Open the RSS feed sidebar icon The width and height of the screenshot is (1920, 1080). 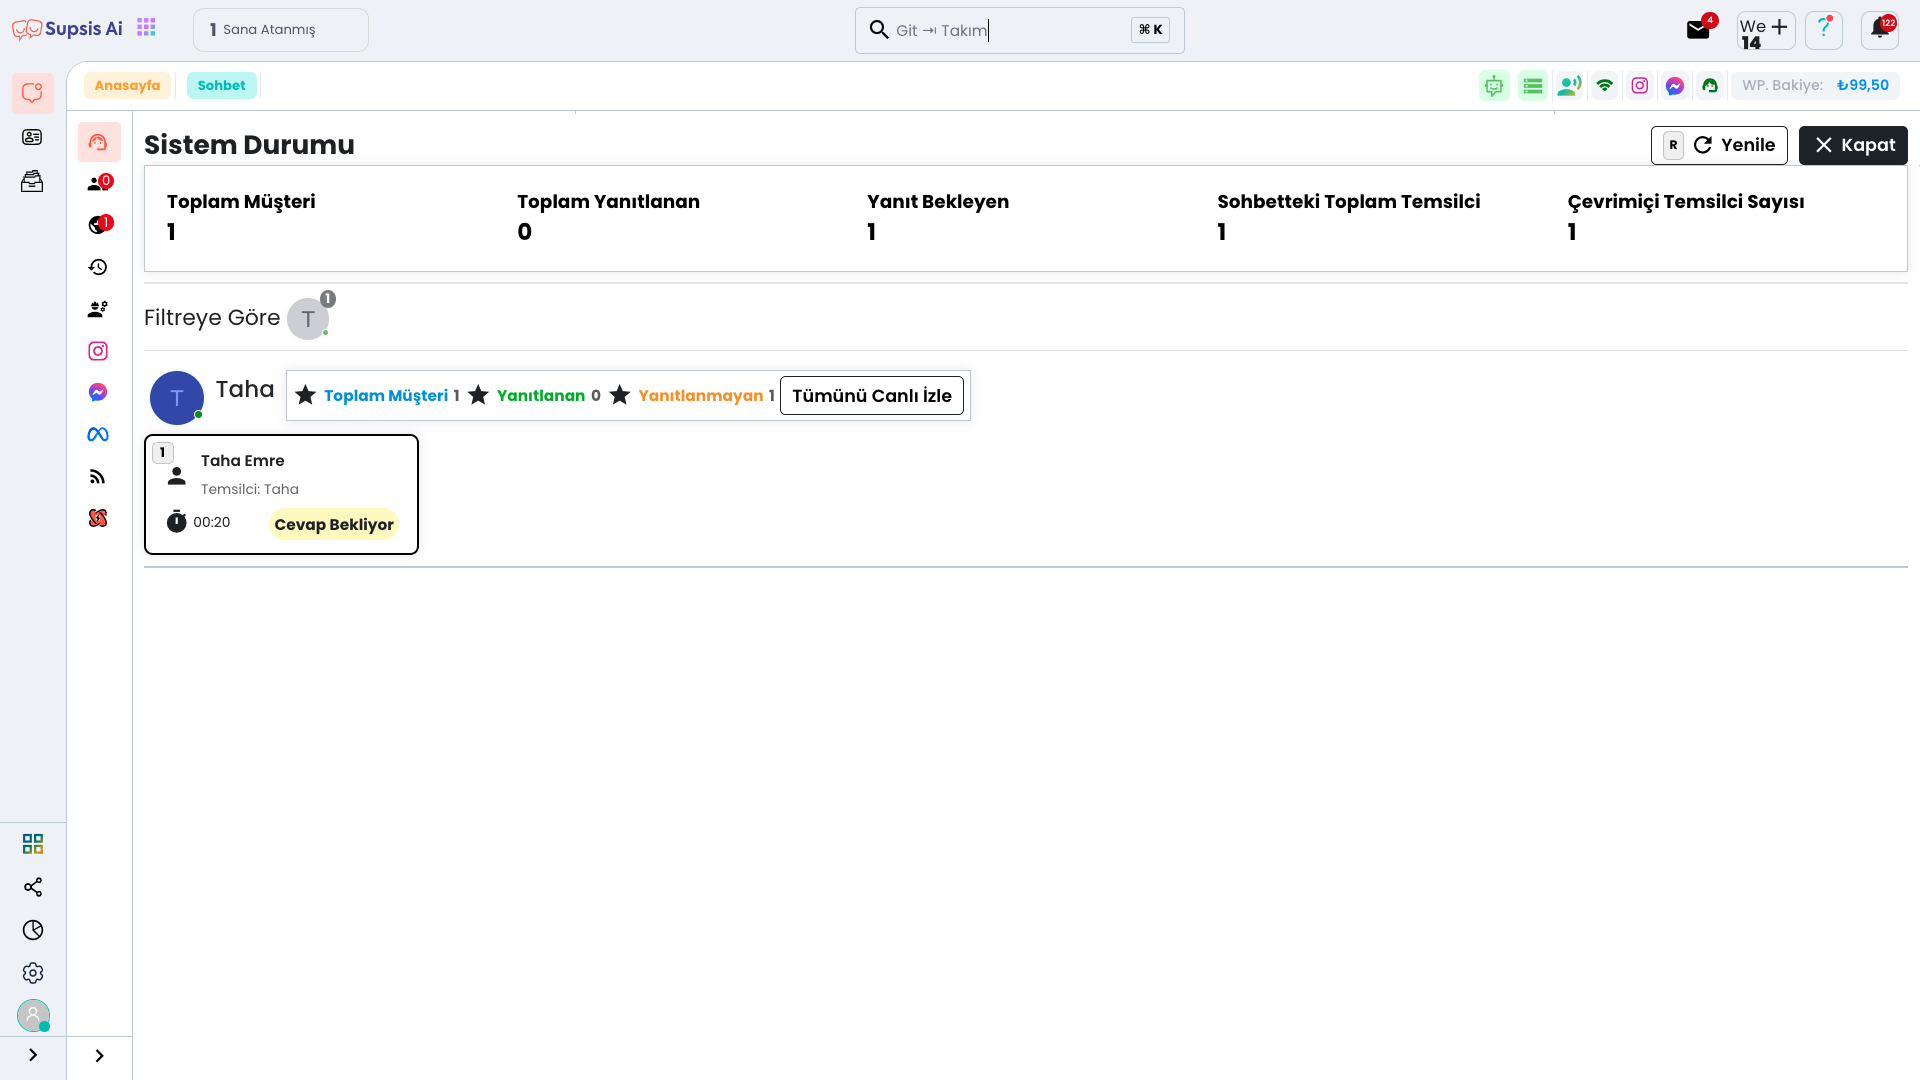[98, 477]
